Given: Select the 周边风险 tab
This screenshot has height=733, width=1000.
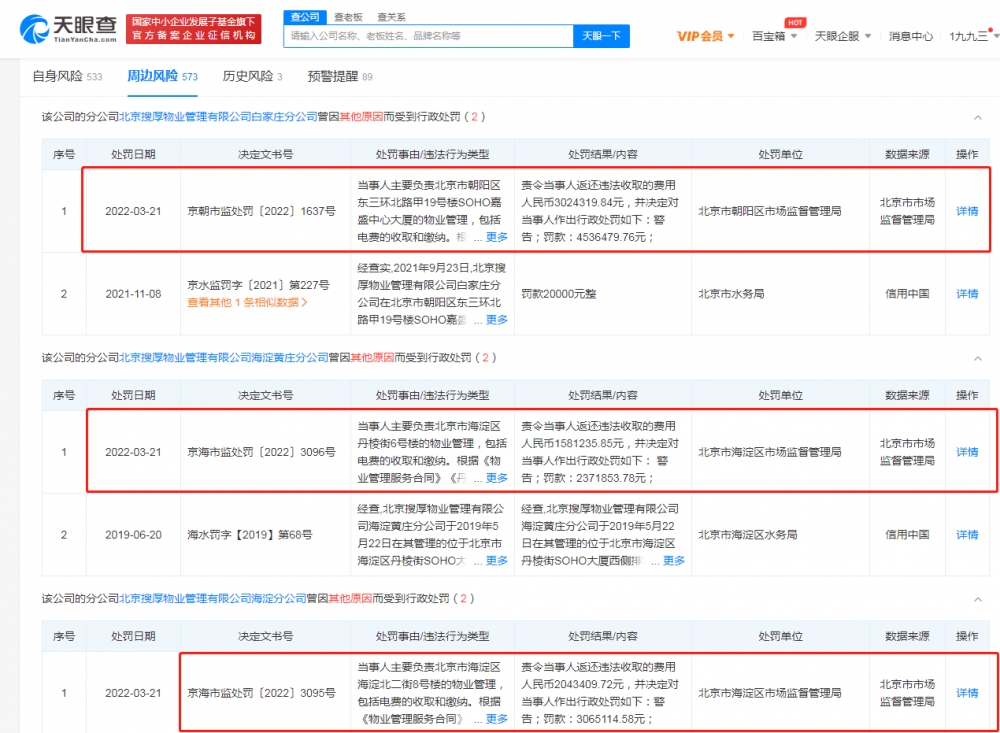Looking at the screenshot, I should click(162, 77).
